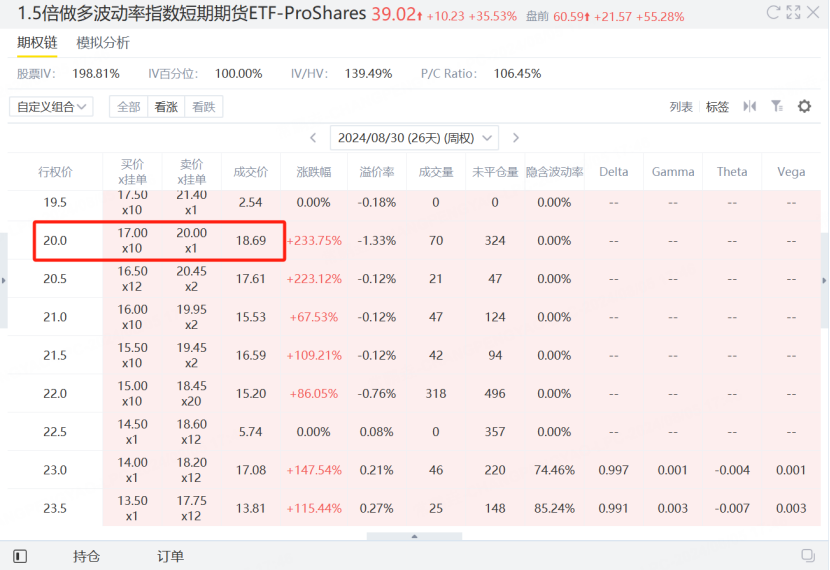Click the filter funnel icon
830x570 pixels.
[x=777, y=106]
